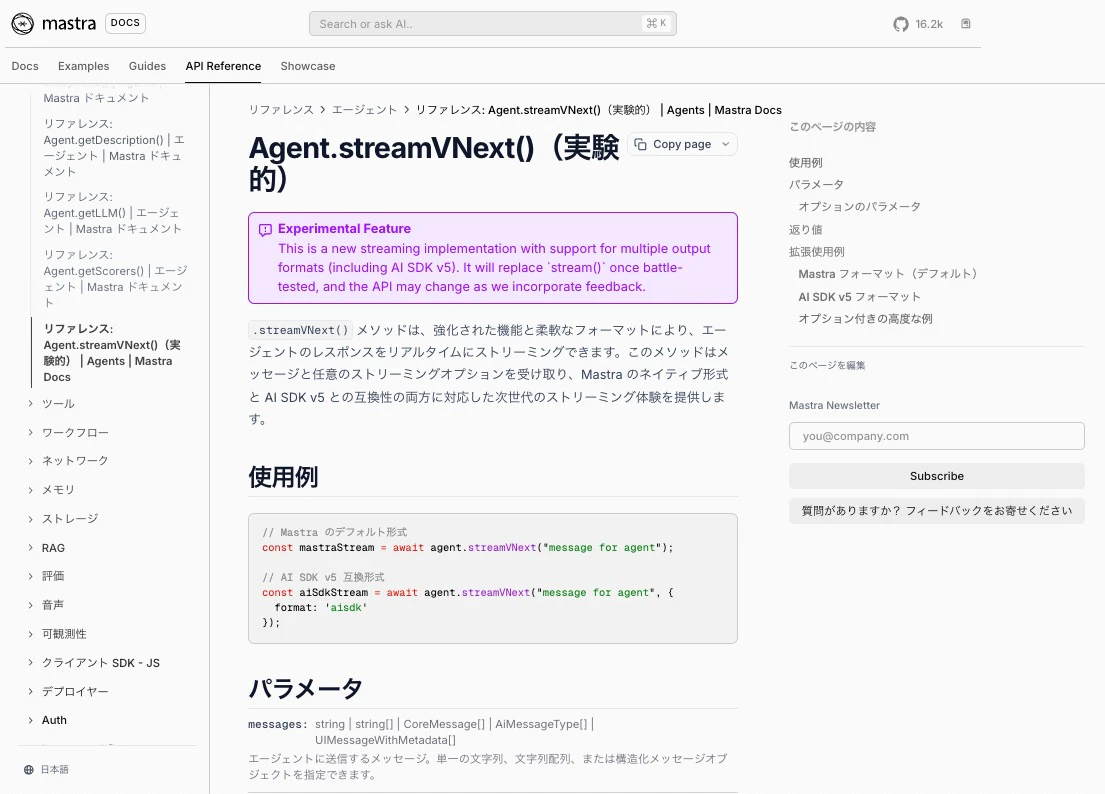
Task: Focus the Search or ask AI field
Action: pos(493,24)
